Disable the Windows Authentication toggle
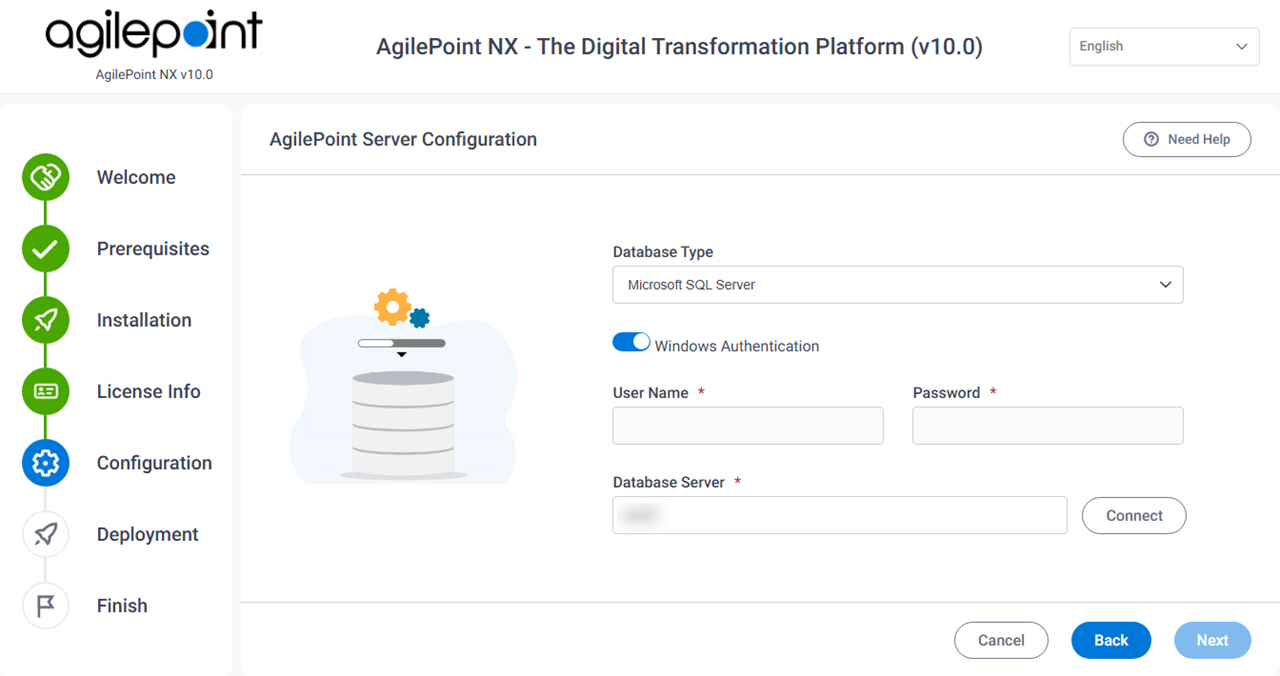1280x676 pixels. pos(631,342)
